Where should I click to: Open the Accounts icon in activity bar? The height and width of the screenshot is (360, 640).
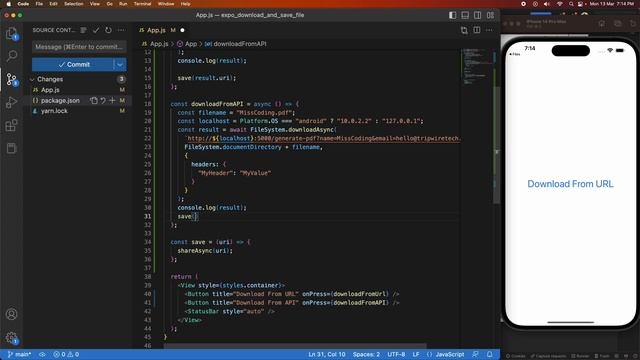[11, 314]
